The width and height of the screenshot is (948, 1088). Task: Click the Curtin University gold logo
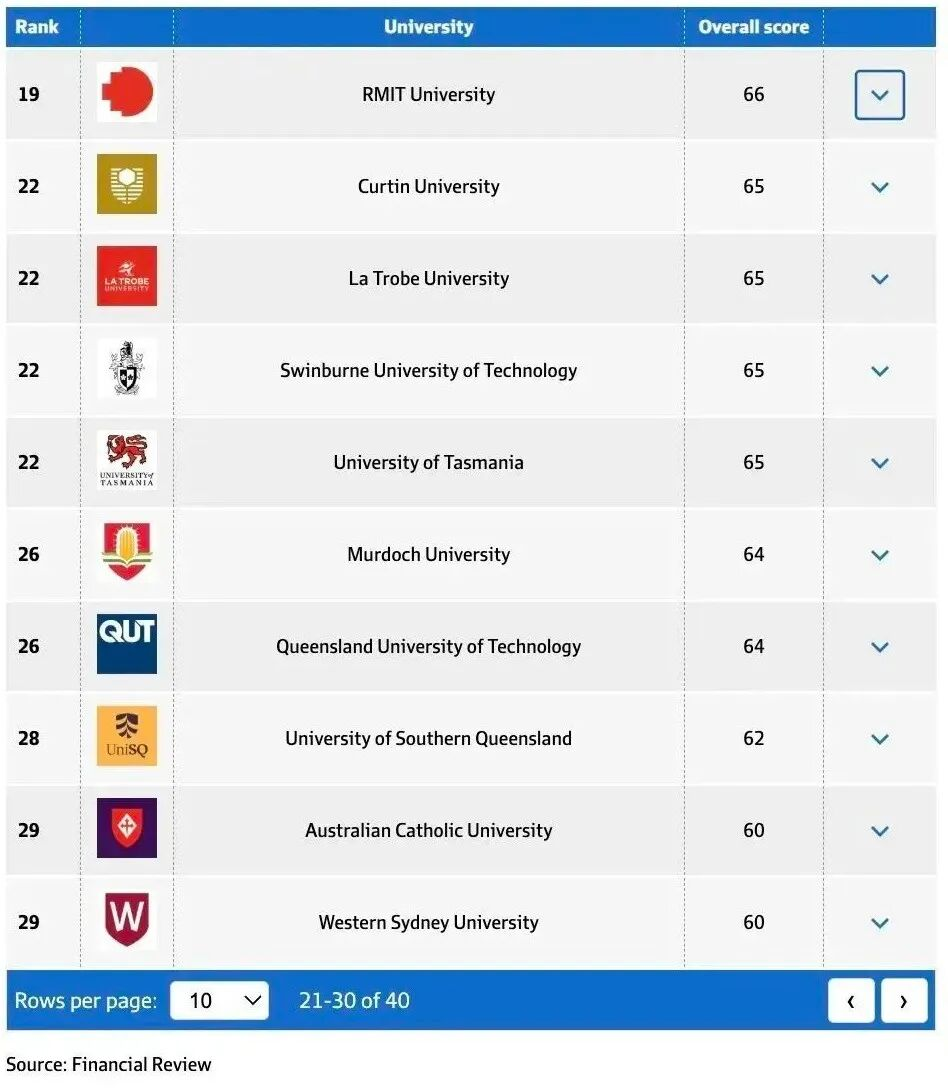tap(127, 185)
